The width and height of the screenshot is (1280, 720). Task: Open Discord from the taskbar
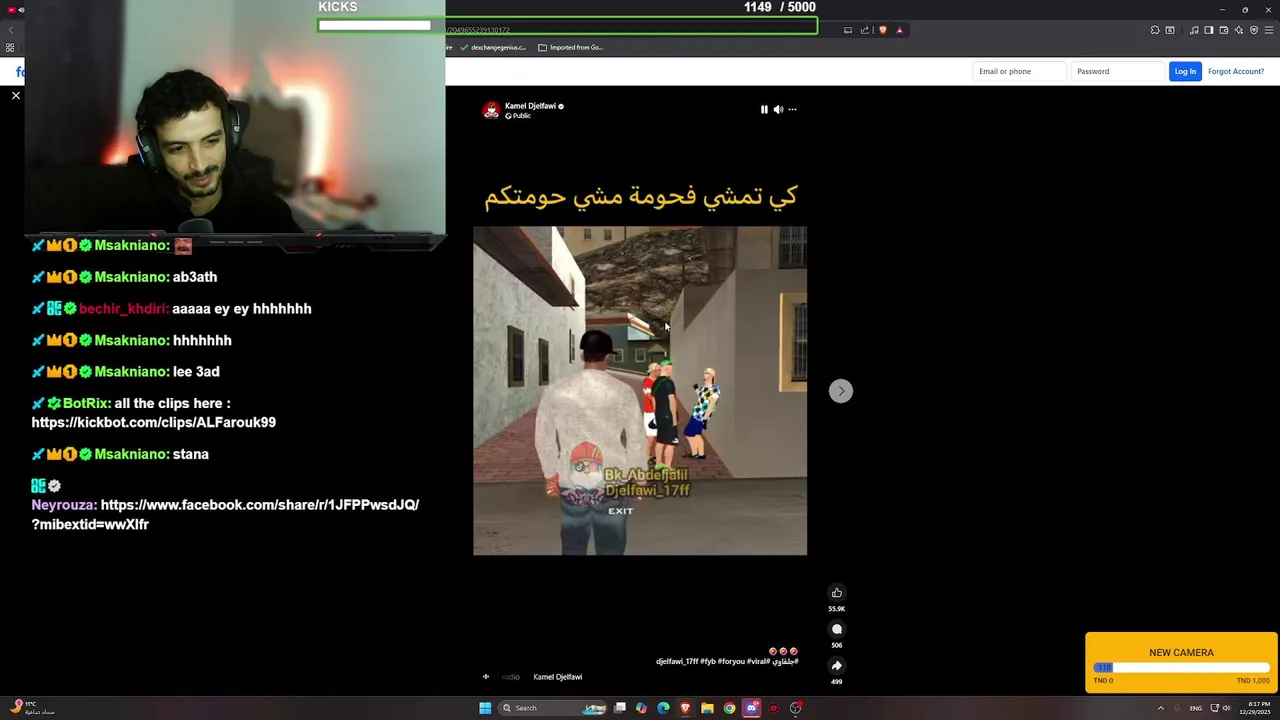click(x=752, y=708)
